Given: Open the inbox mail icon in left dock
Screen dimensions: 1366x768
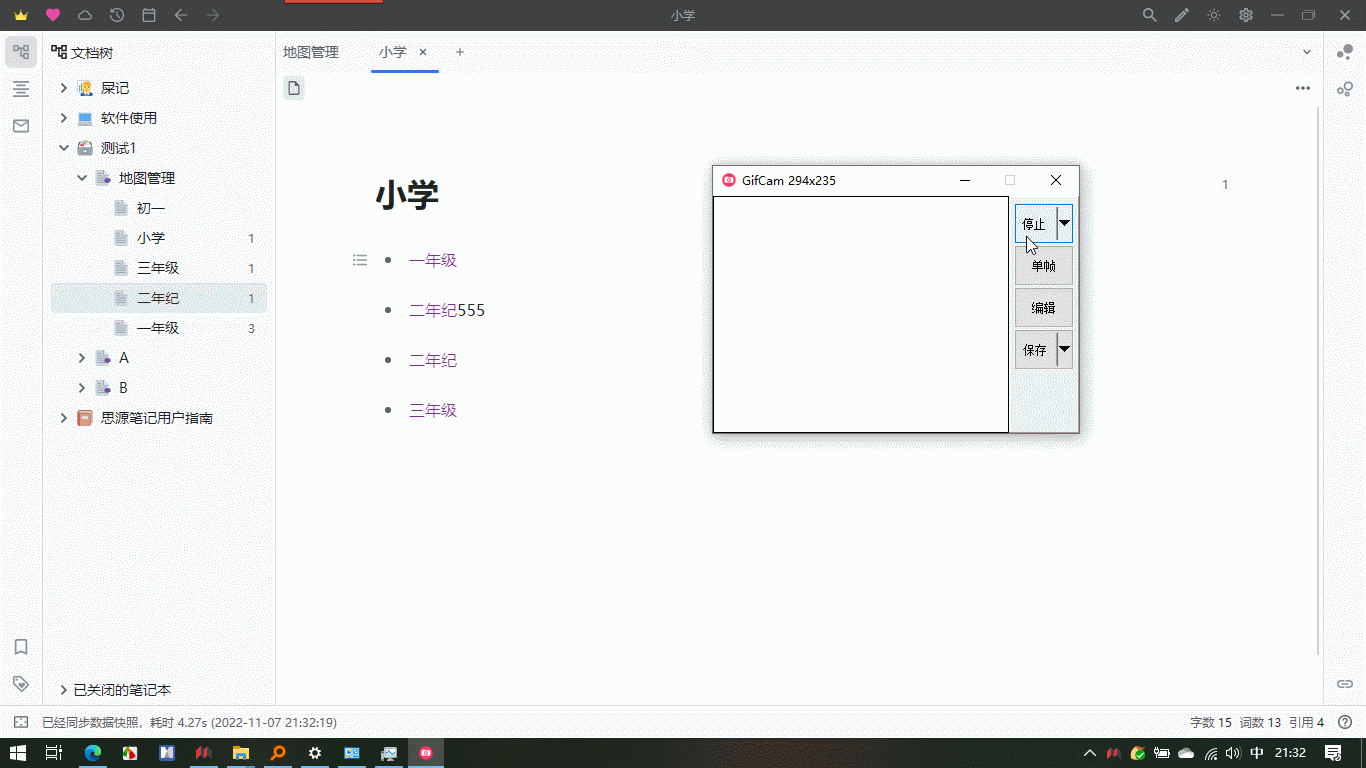Looking at the screenshot, I should click(21, 126).
